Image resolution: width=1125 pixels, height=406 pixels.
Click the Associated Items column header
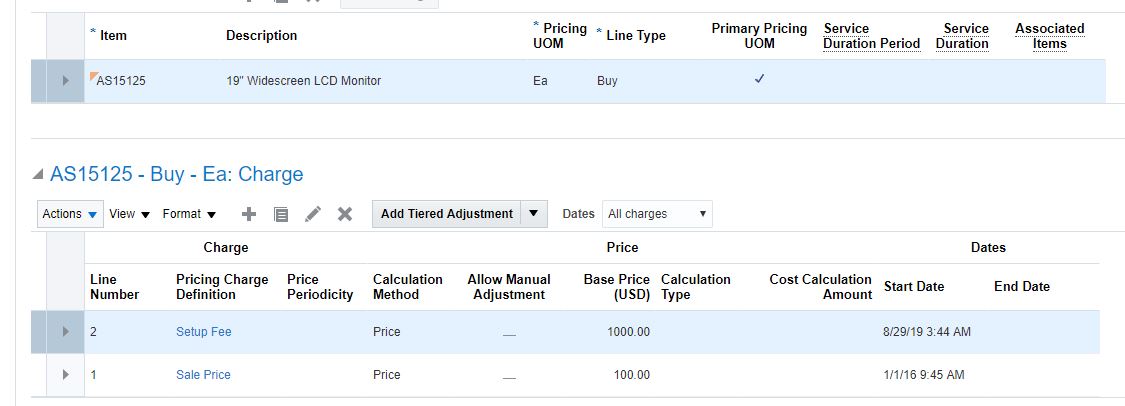[1050, 36]
